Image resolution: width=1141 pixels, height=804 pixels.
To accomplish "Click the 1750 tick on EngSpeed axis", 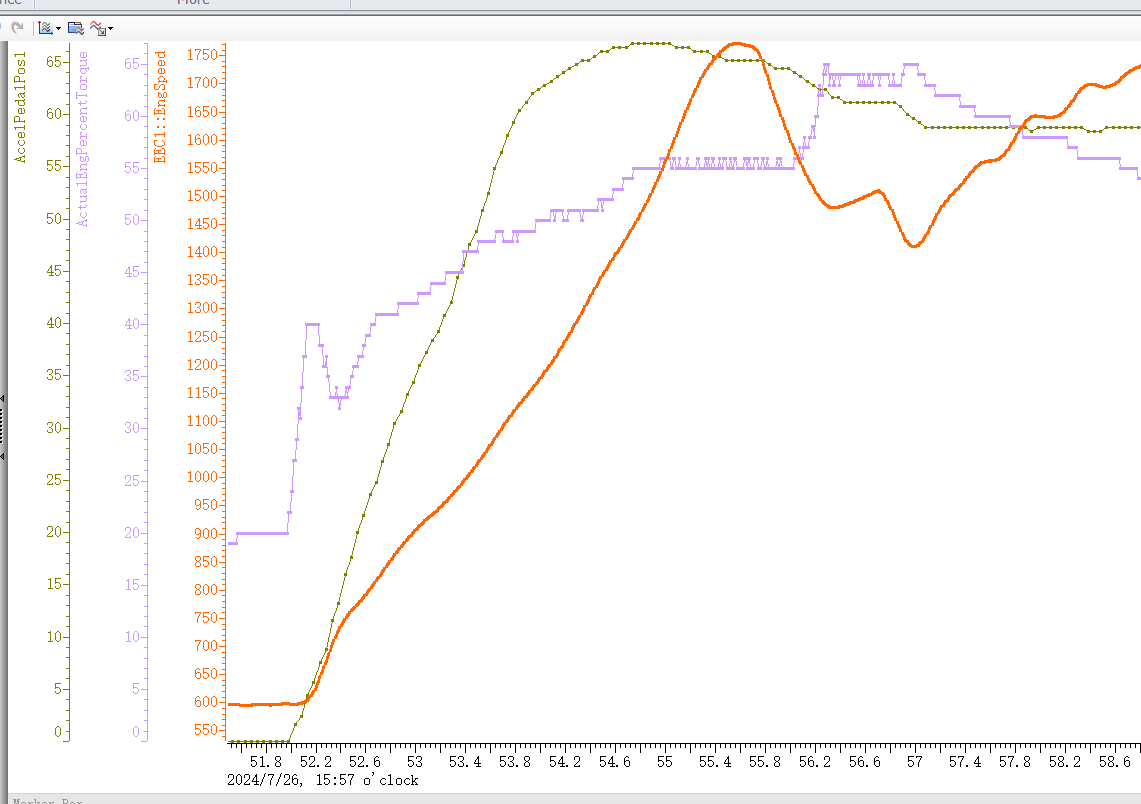I will pos(202,55).
